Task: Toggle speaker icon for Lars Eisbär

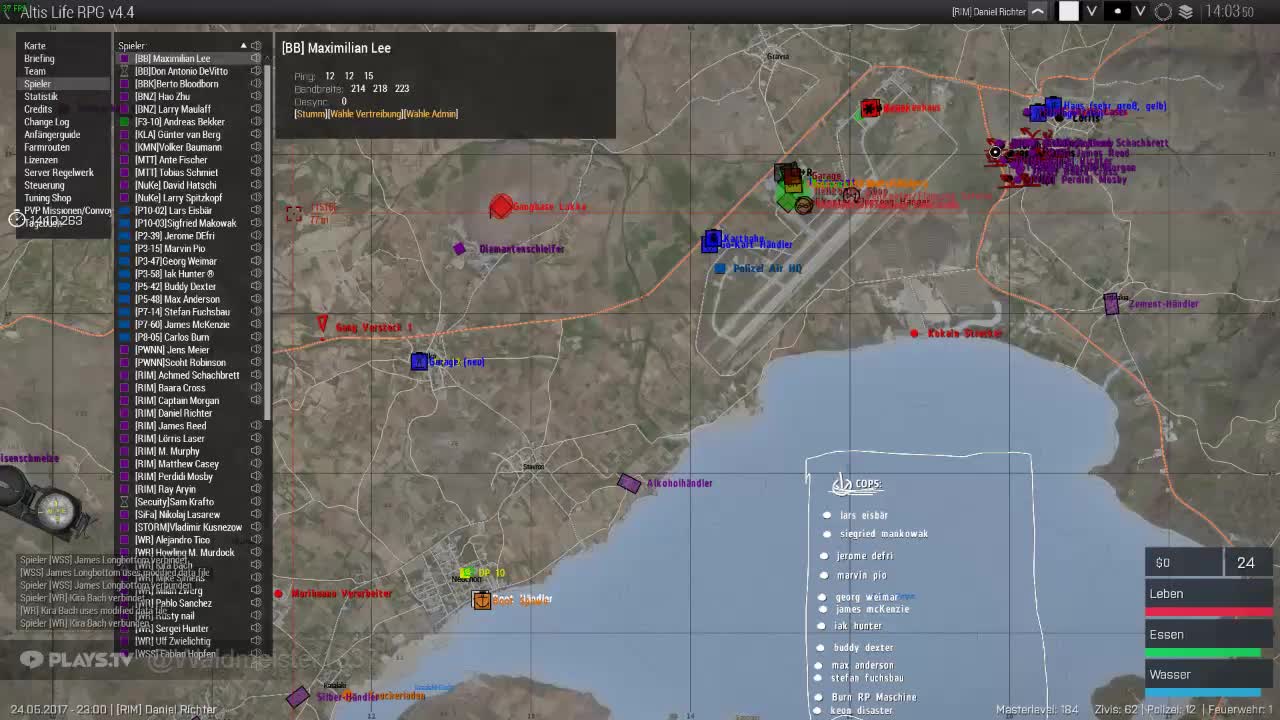Action: (256, 211)
